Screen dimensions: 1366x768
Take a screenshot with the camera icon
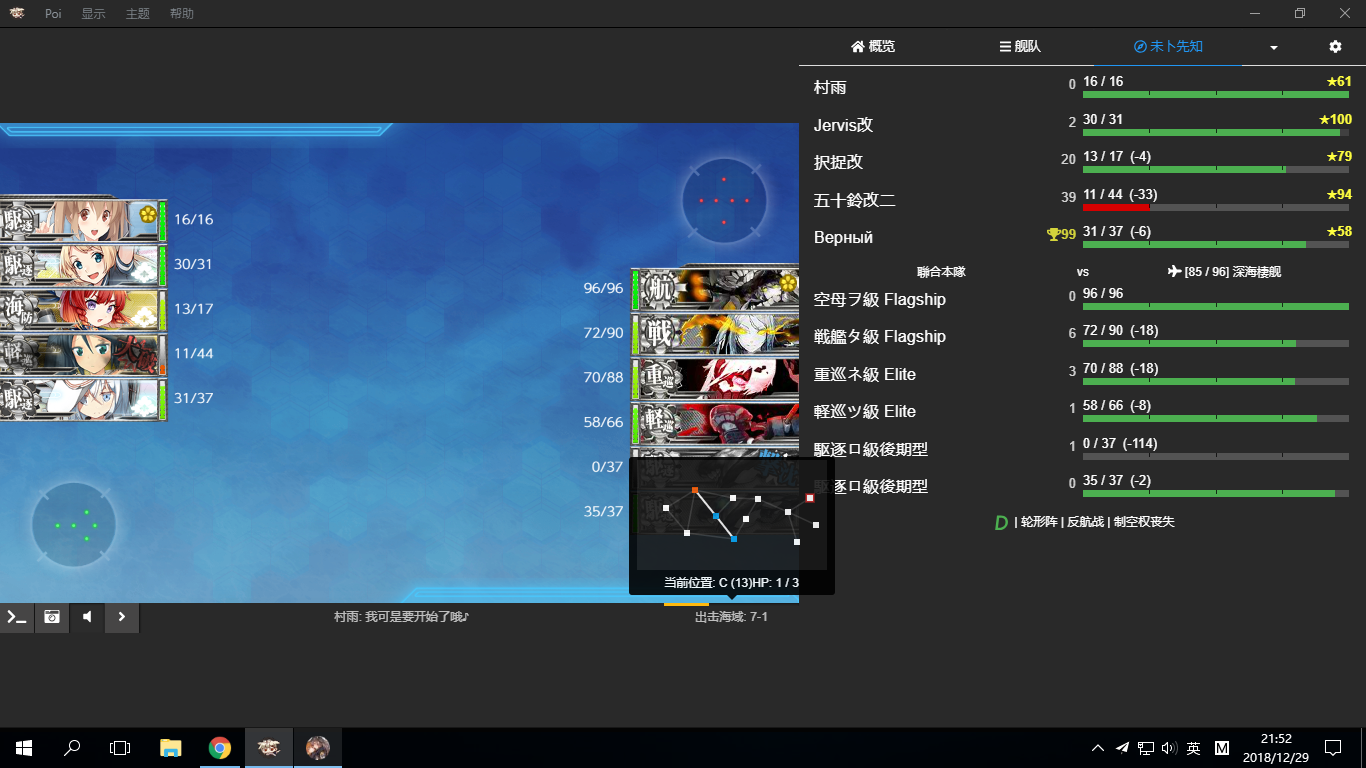52,617
